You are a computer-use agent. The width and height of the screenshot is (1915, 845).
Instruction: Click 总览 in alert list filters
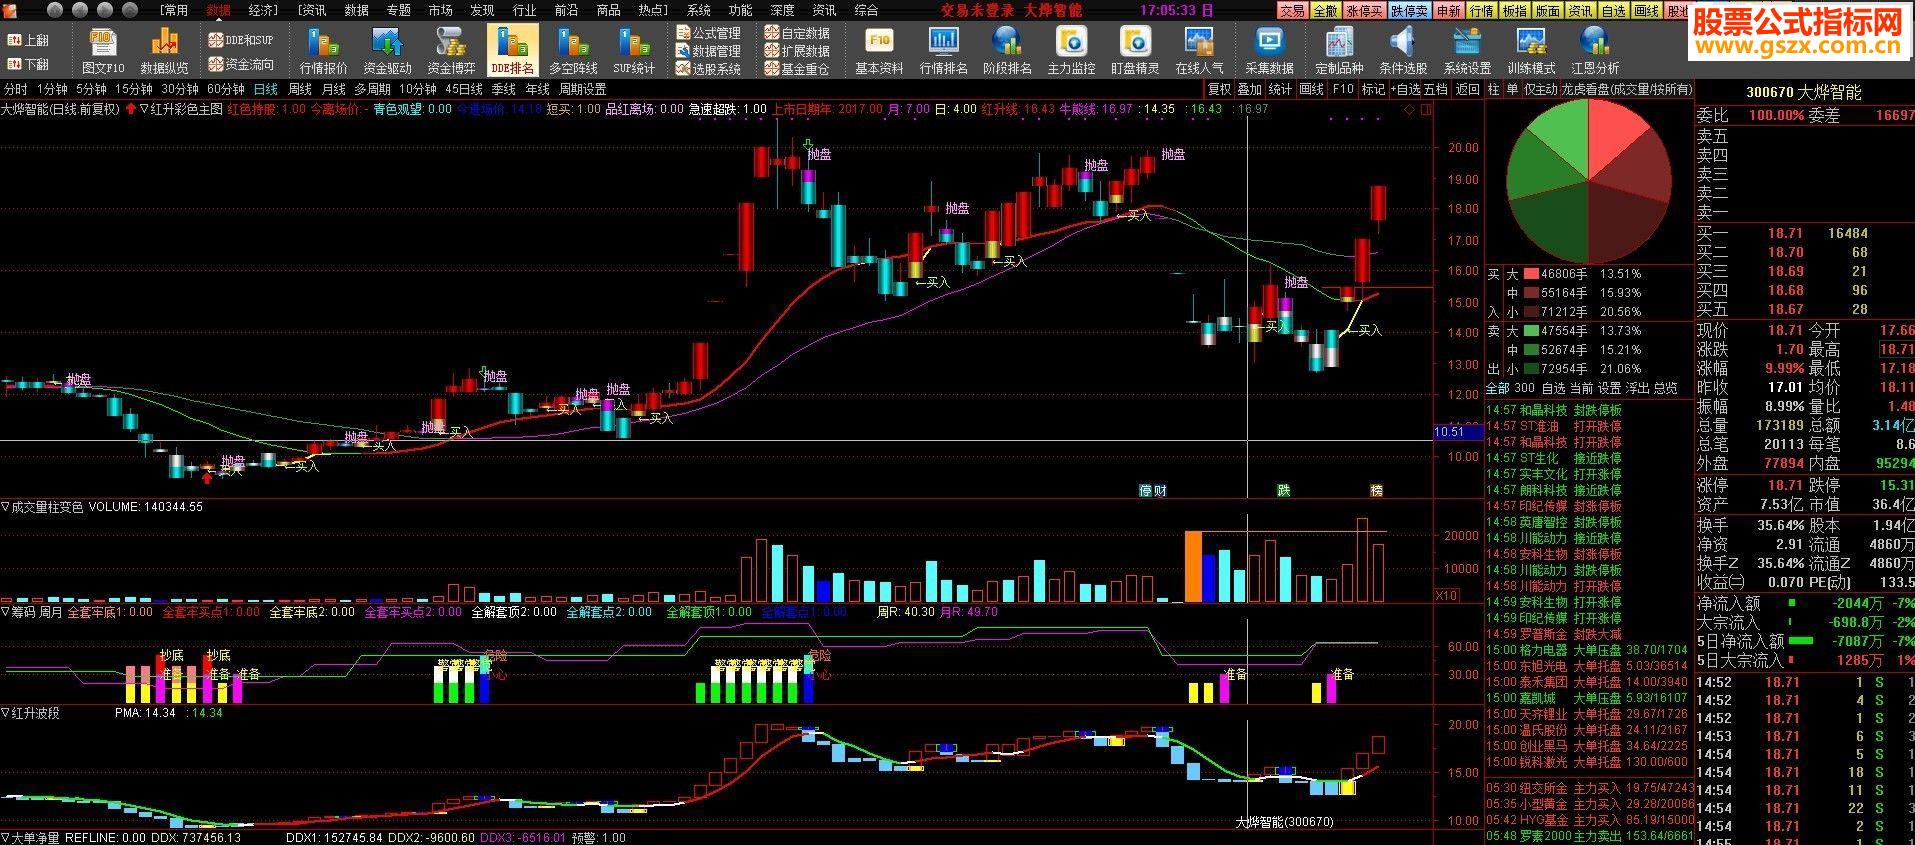click(x=1665, y=388)
